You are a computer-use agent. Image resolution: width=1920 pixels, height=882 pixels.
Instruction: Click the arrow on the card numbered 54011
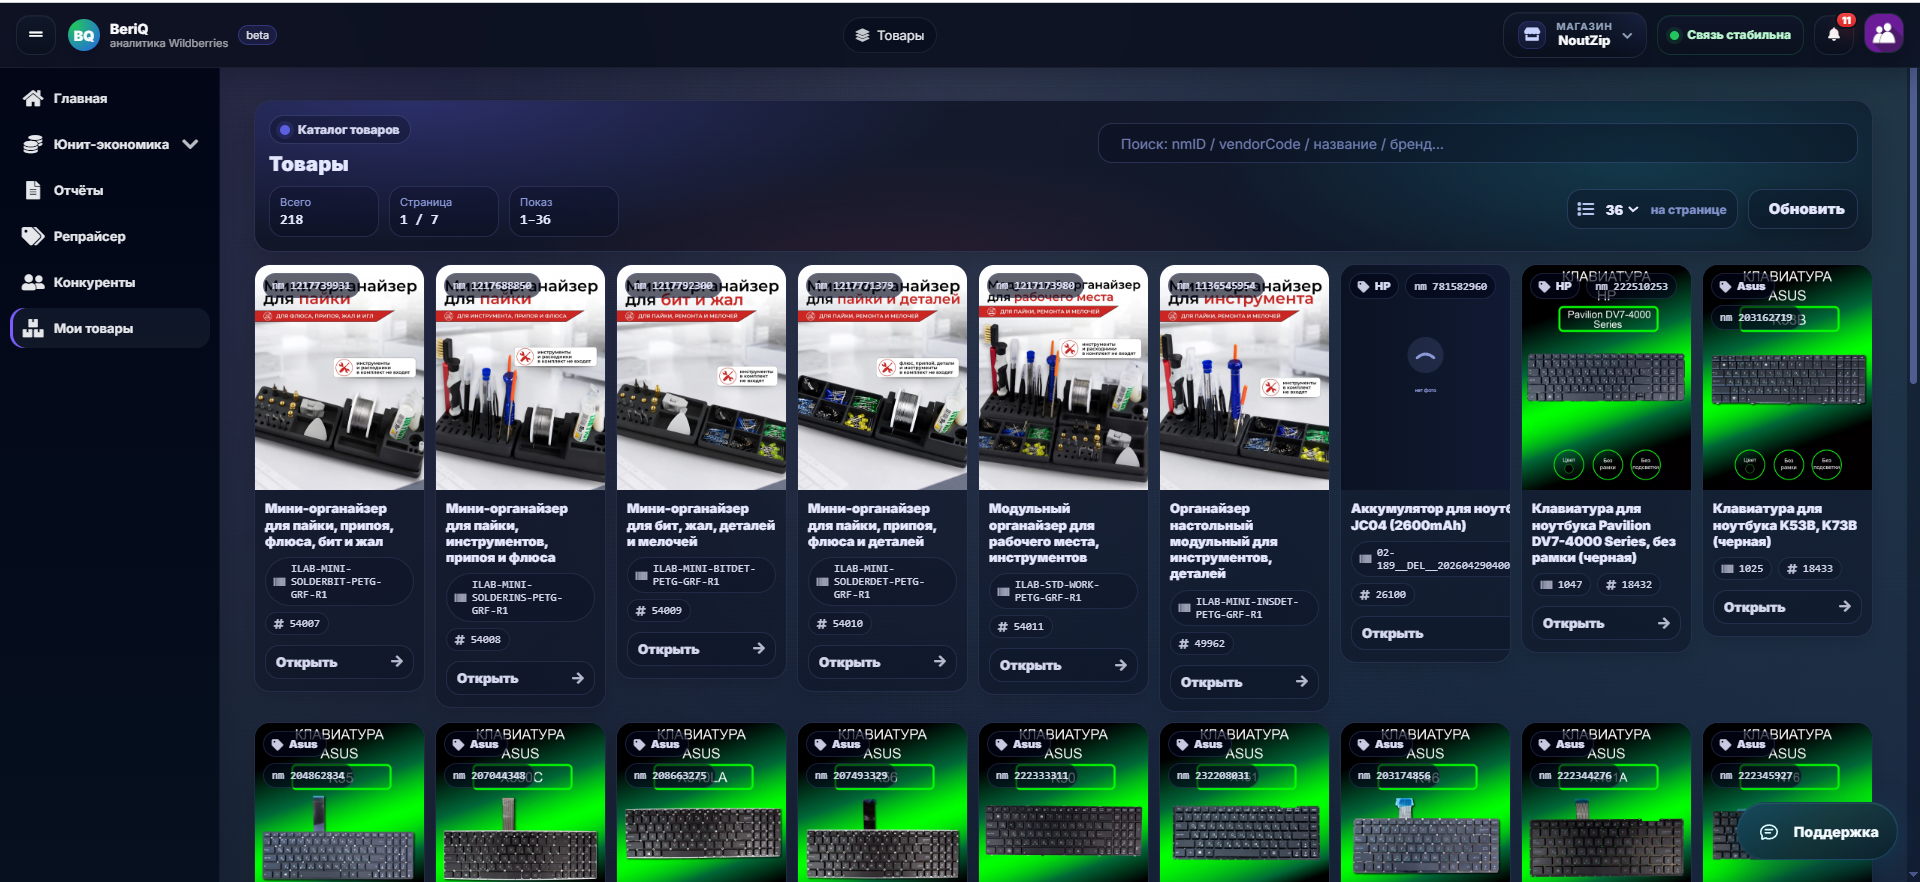[1121, 665]
